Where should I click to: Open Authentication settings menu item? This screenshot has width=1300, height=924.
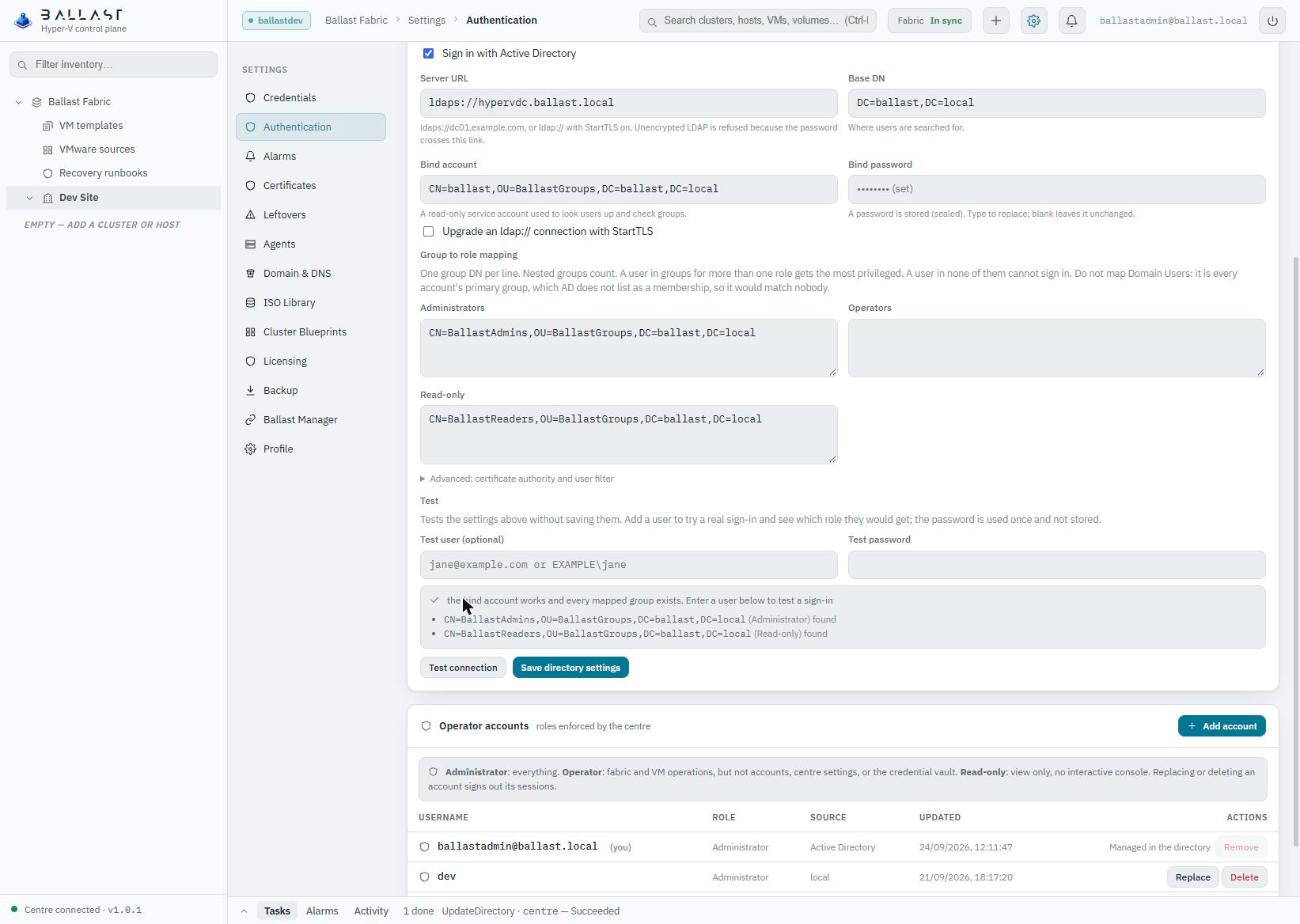coord(311,127)
